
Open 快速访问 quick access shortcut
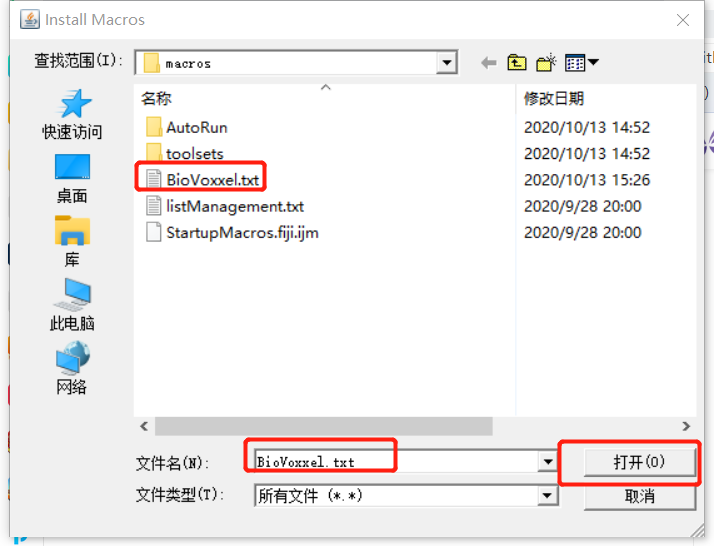72,114
